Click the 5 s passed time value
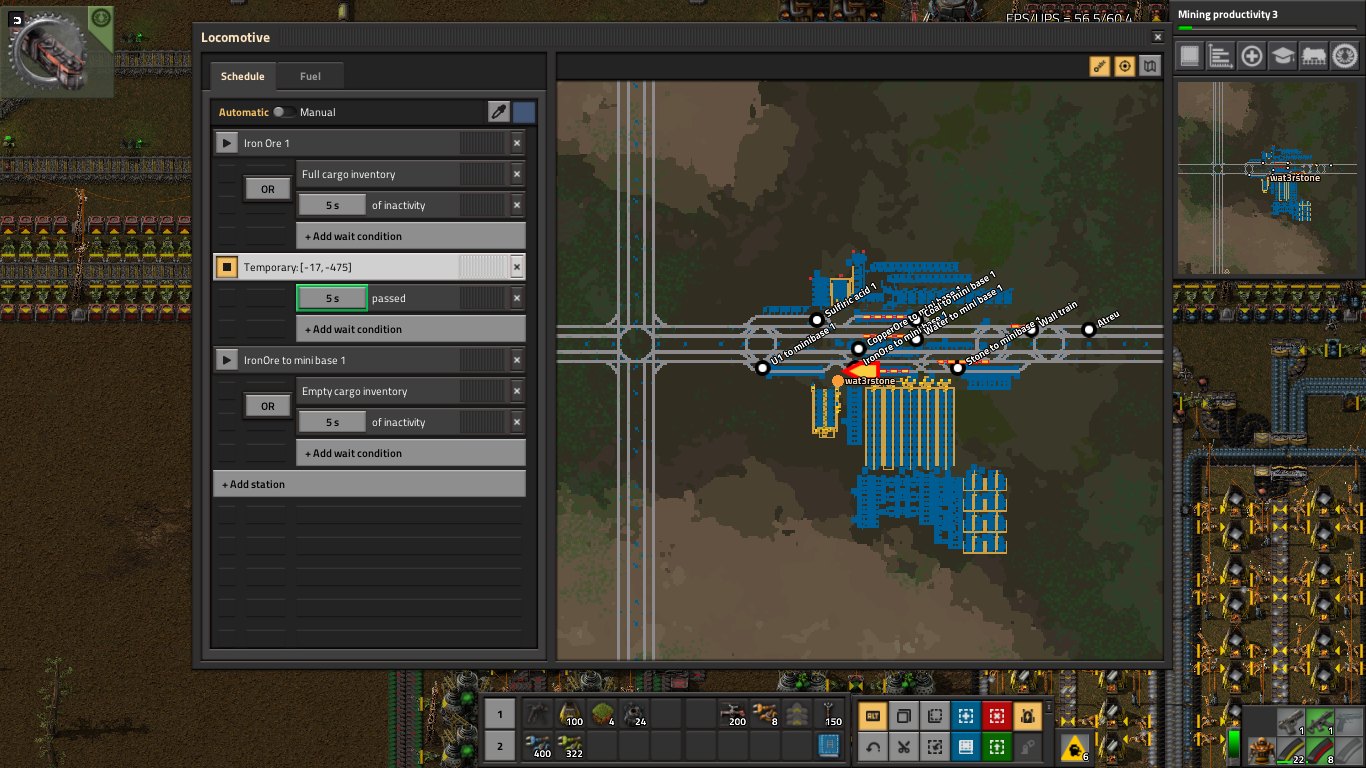 332,298
